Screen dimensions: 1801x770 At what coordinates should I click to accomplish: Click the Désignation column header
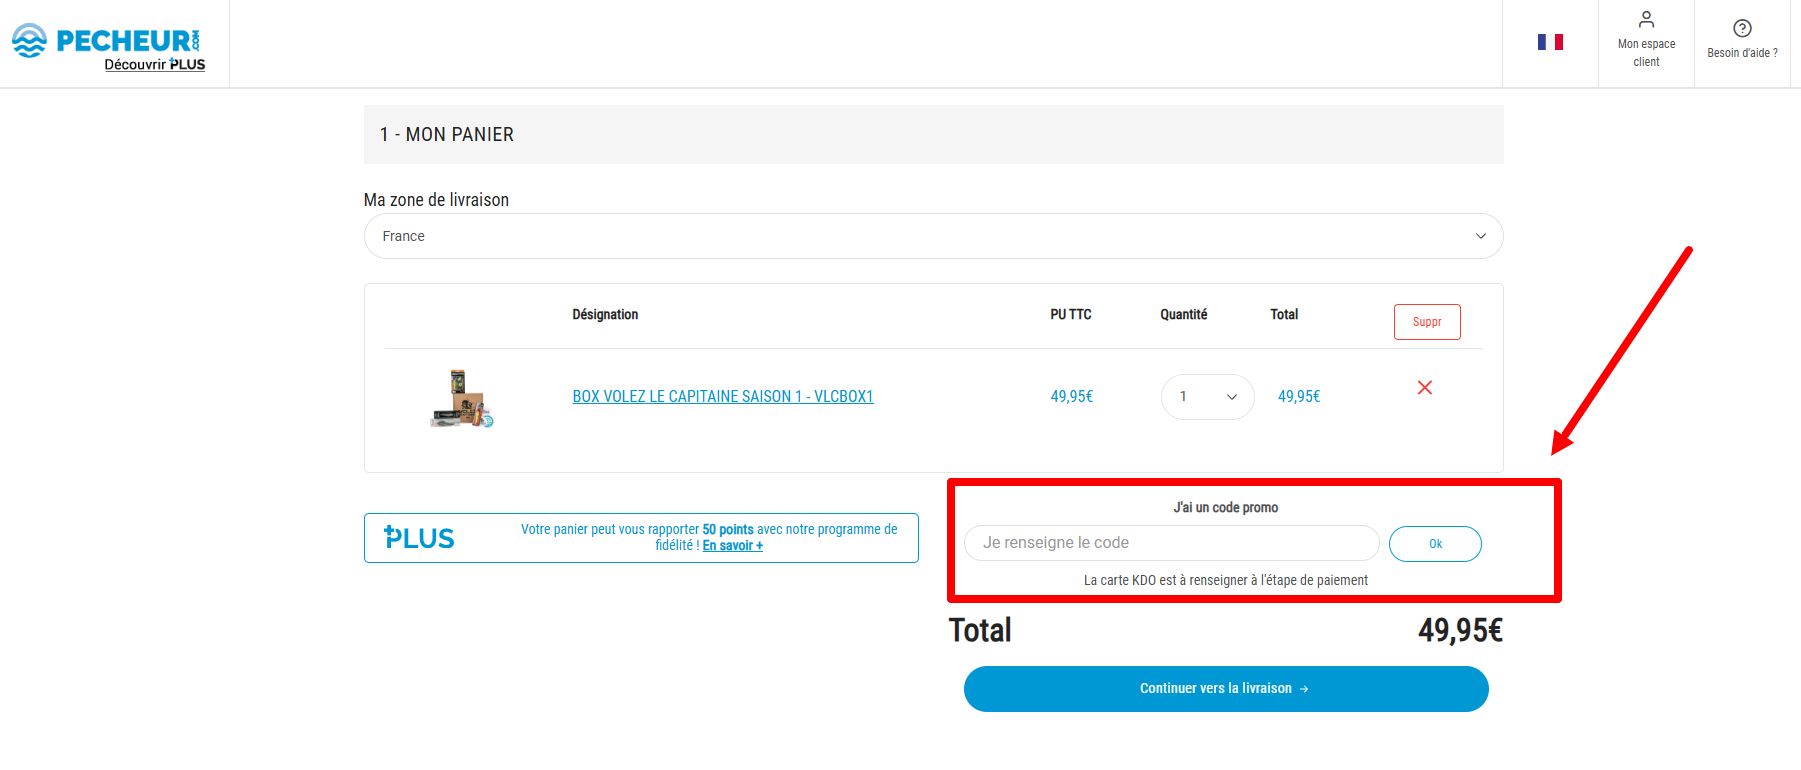(x=605, y=315)
